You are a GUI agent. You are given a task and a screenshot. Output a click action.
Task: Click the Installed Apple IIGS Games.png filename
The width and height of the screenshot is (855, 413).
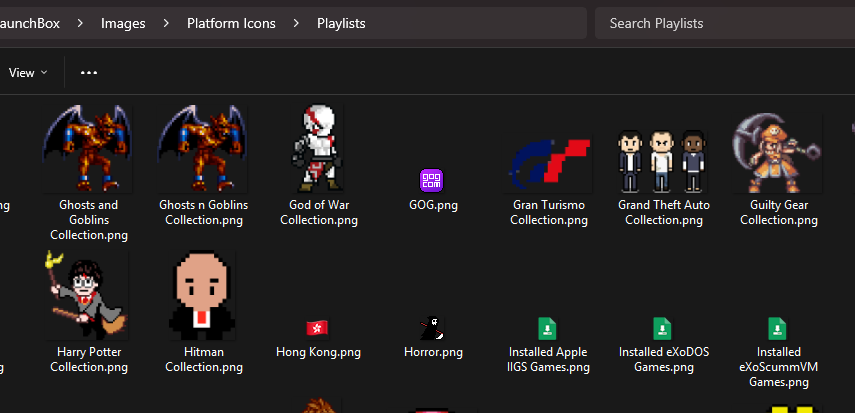pos(548,360)
